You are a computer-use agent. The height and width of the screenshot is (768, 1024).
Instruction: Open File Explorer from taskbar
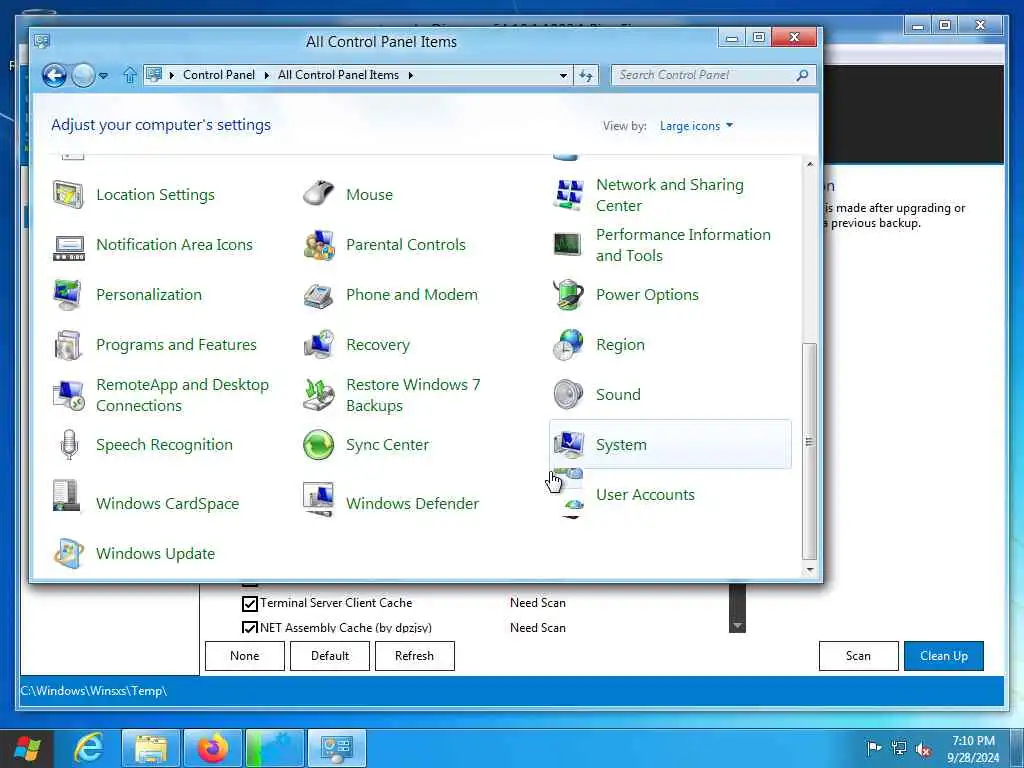click(x=151, y=748)
